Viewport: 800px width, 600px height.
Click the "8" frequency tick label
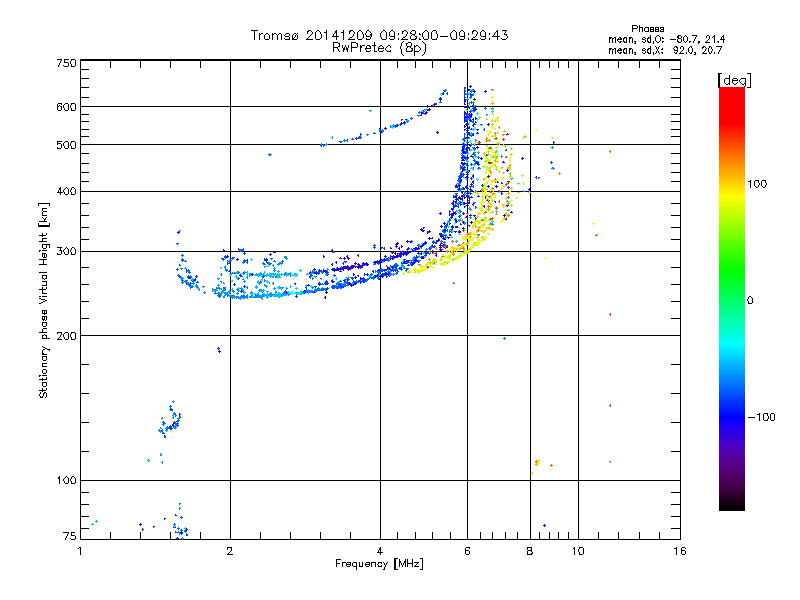(530, 551)
